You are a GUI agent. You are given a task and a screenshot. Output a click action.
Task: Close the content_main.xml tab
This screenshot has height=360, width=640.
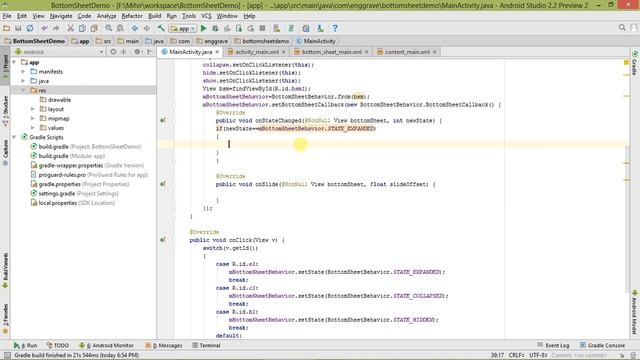point(435,52)
